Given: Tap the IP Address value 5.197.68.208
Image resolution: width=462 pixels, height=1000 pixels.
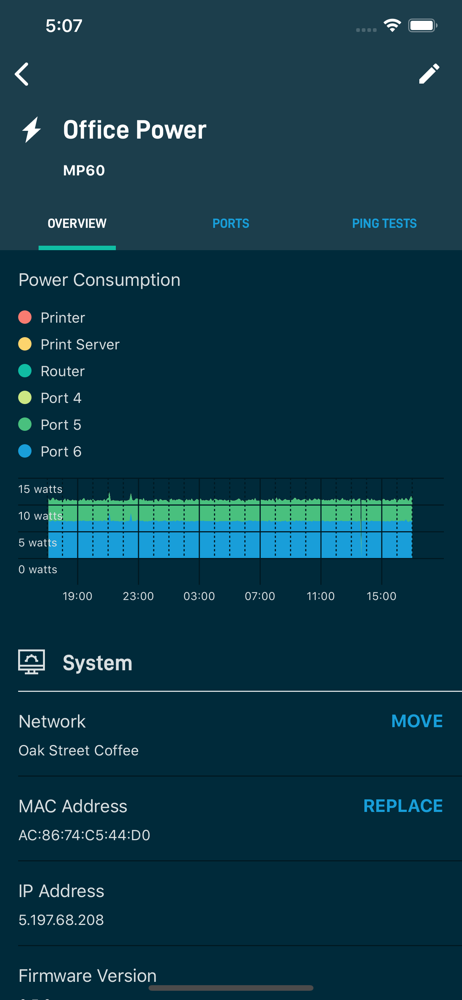Looking at the screenshot, I should [61, 920].
